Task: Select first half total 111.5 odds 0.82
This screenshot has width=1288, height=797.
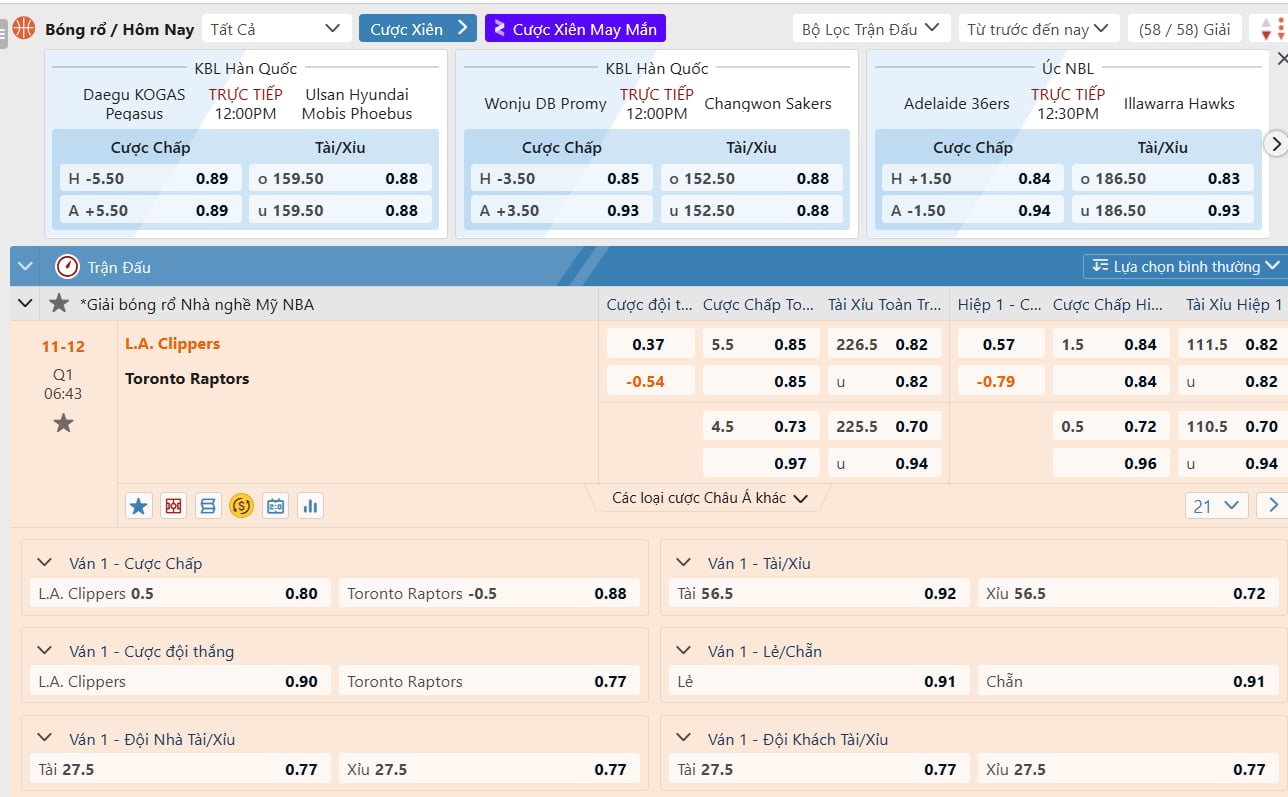Action: [x=1232, y=344]
